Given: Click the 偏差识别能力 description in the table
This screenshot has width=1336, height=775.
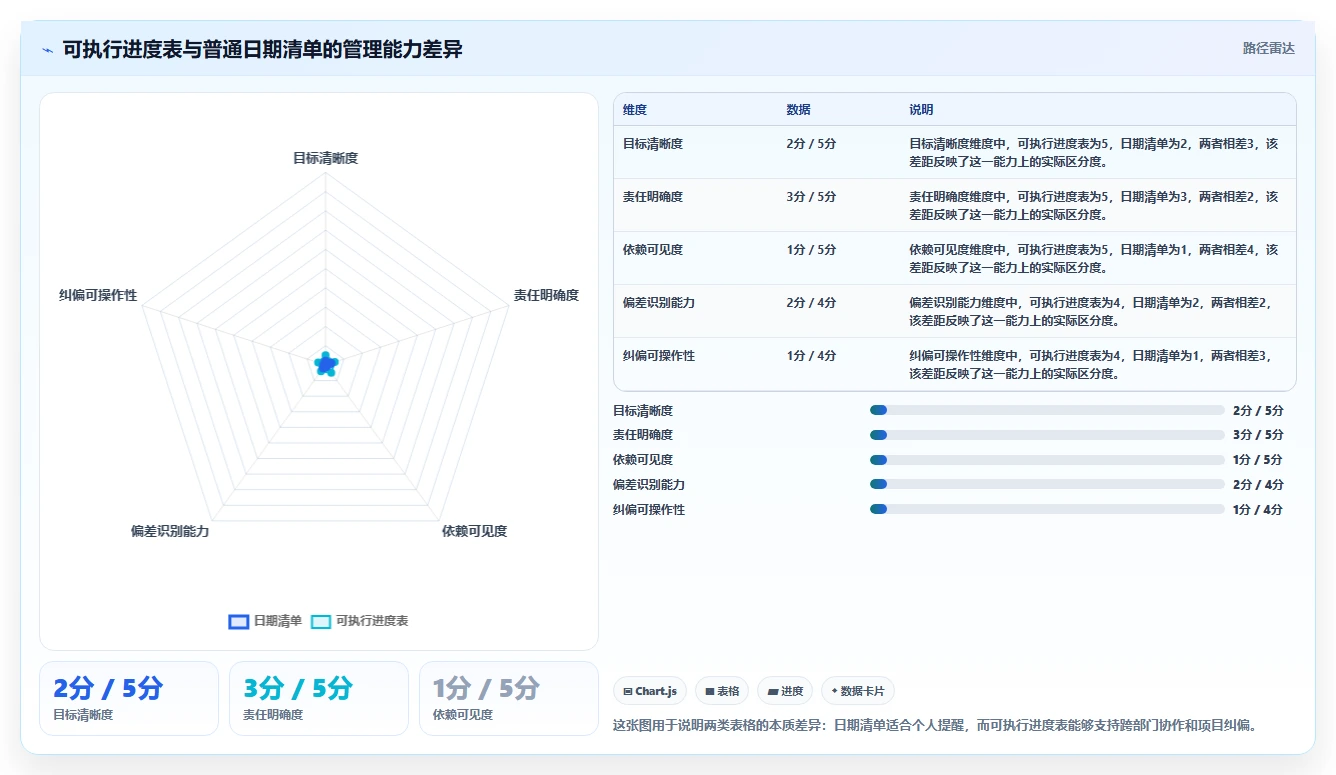Looking at the screenshot, I should 1090,312.
